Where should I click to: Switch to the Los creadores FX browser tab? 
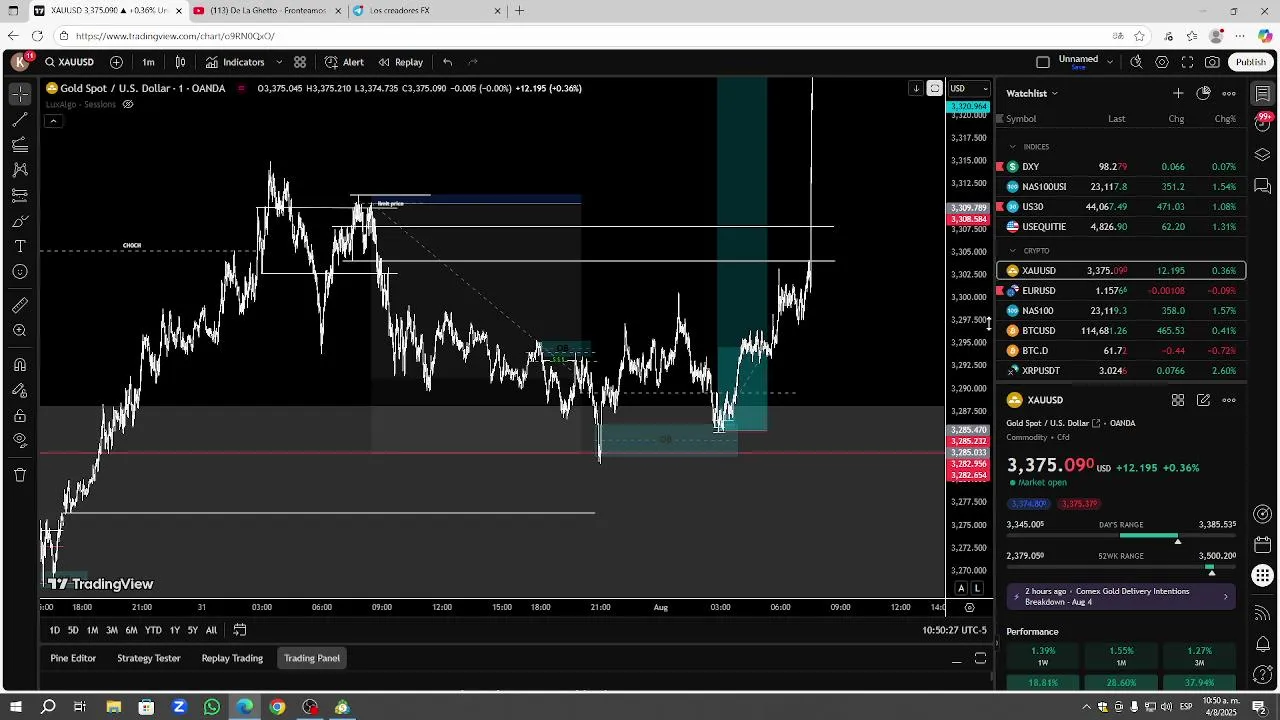pyautogui.click(x=427, y=11)
